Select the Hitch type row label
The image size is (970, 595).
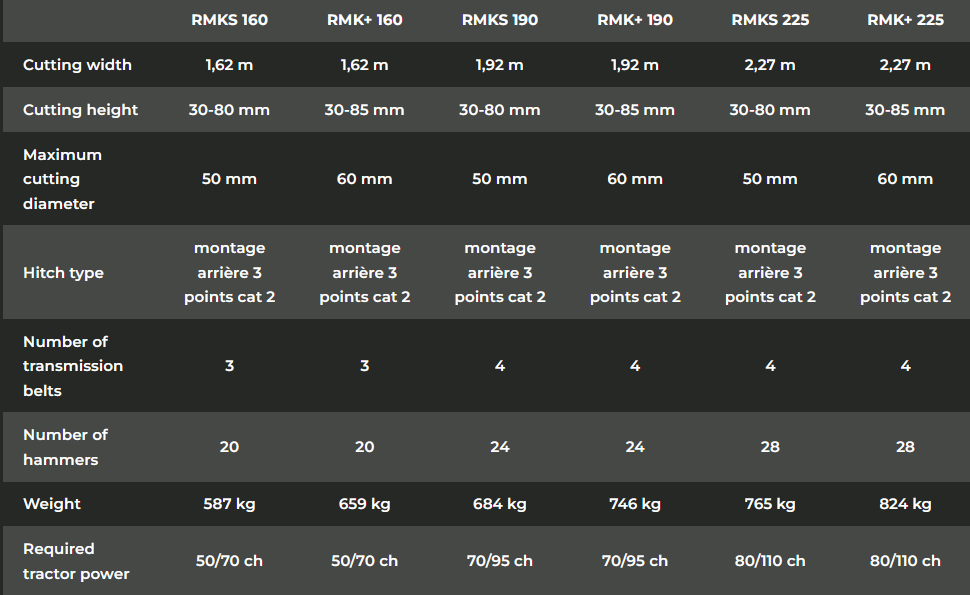coord(63,273)
